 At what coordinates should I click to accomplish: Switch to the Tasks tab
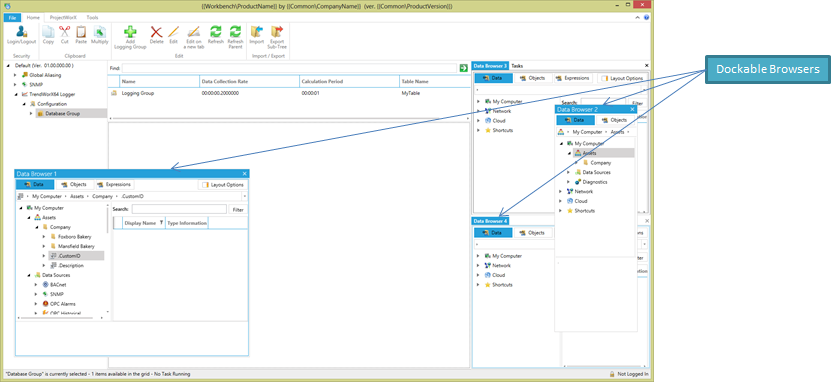pyautogui.click(x=517, y=66)
